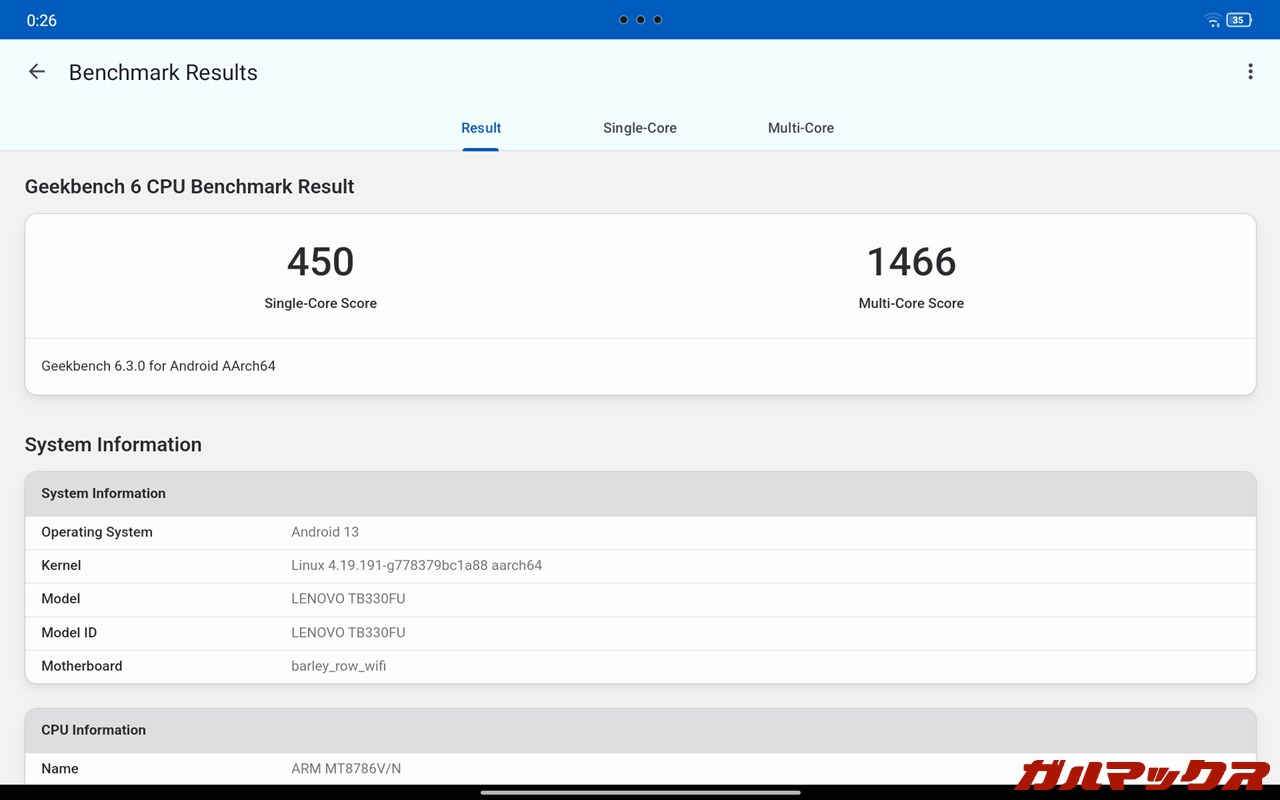Tap the clock showing 0:26
The image size is (1280, 800).
41,19
